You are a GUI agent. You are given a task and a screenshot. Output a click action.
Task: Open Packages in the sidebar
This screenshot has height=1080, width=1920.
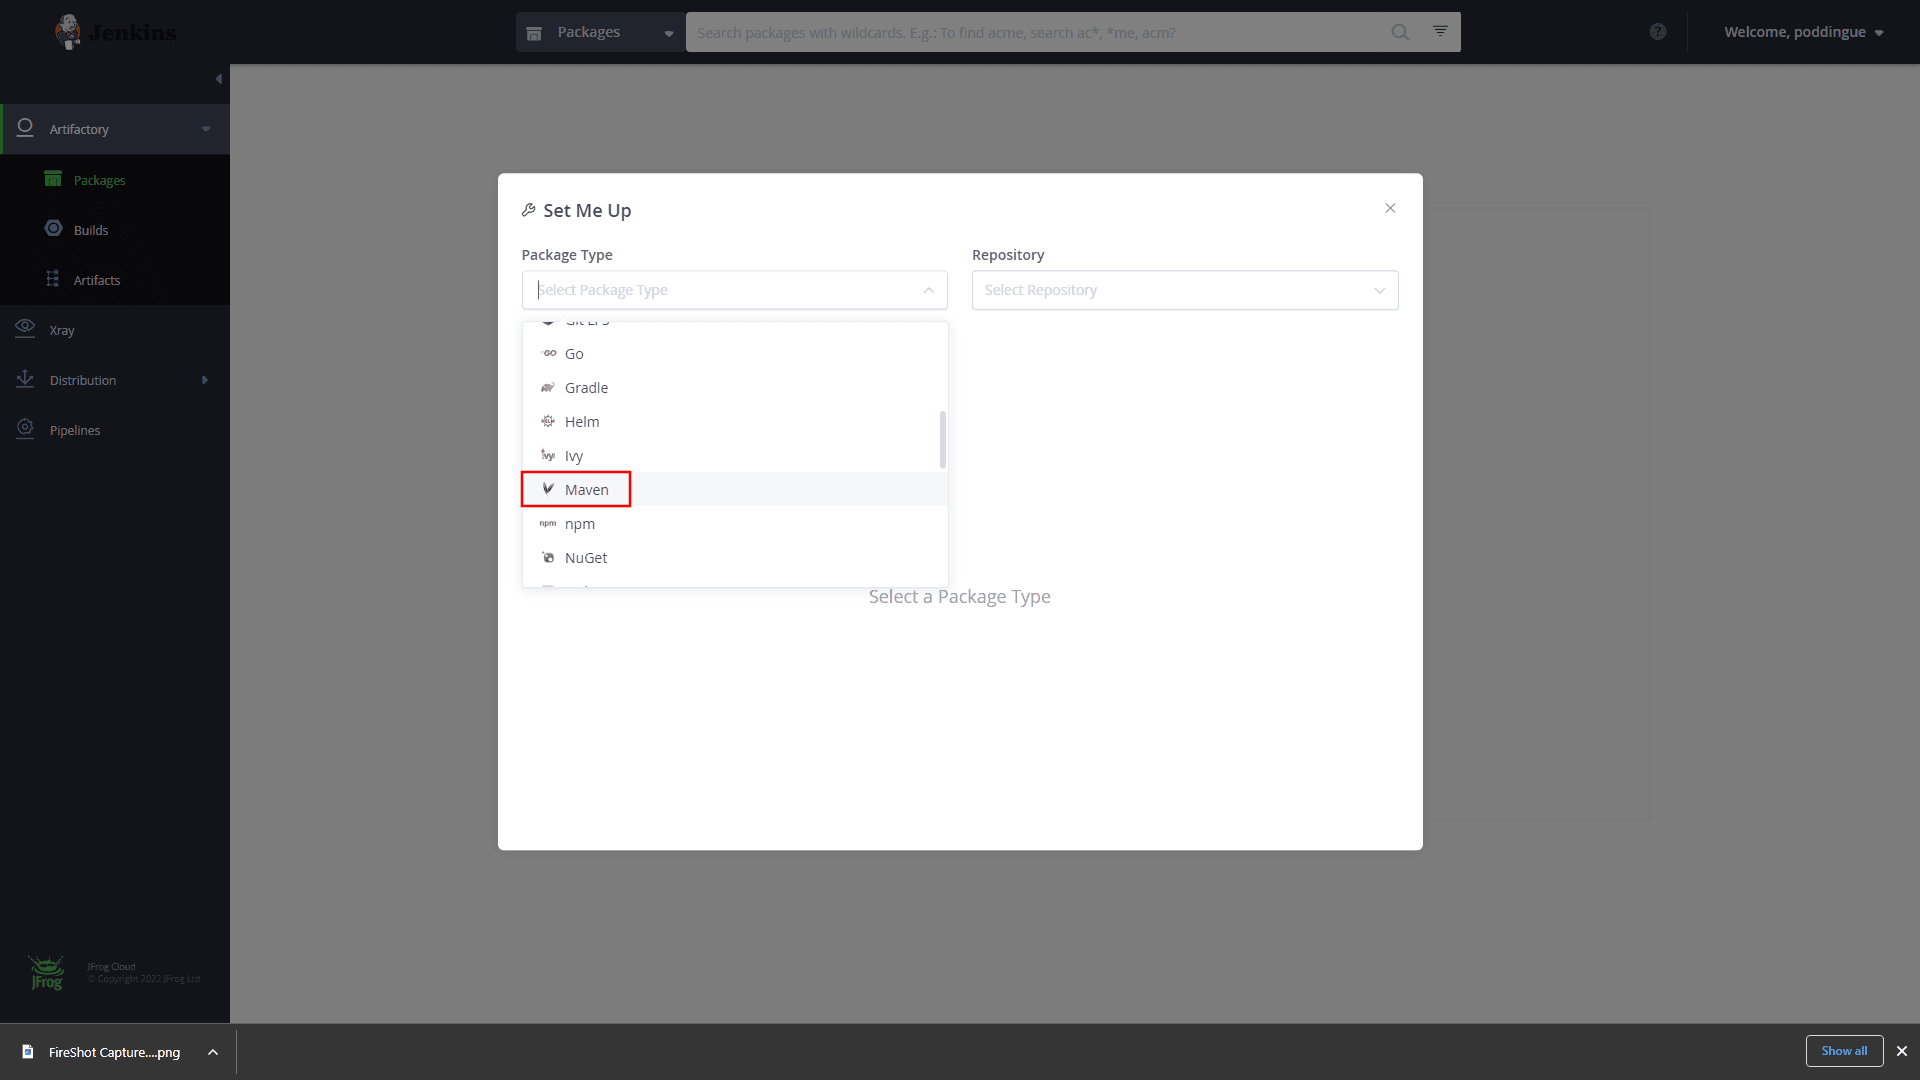tap(99, 180)
